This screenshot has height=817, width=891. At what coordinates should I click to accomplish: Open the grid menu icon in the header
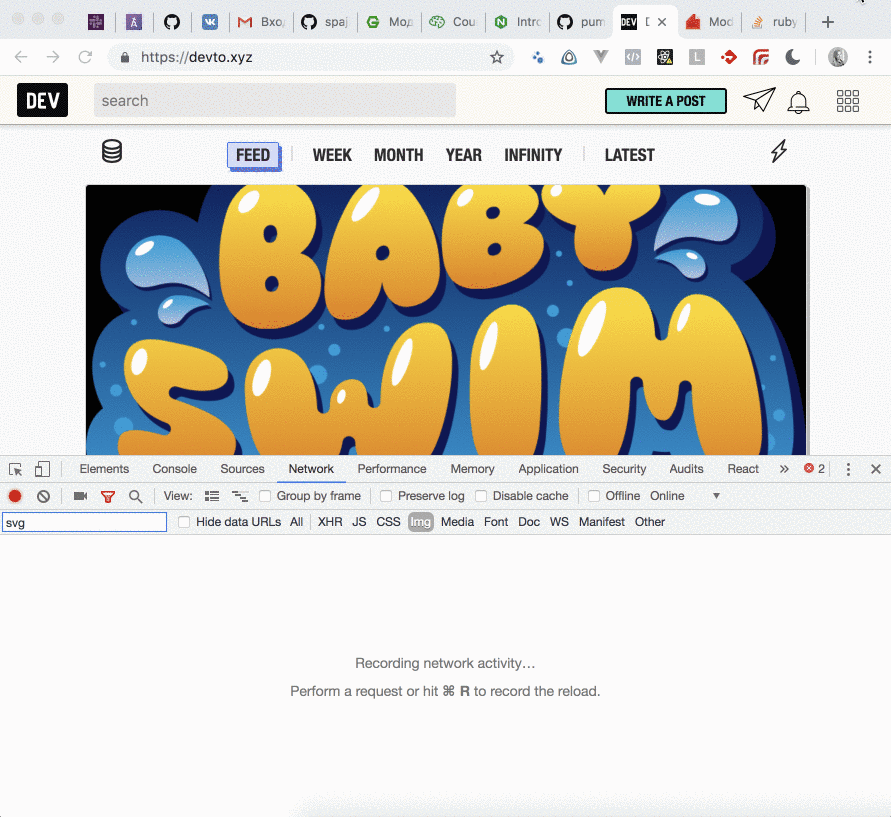coord(847,101)
